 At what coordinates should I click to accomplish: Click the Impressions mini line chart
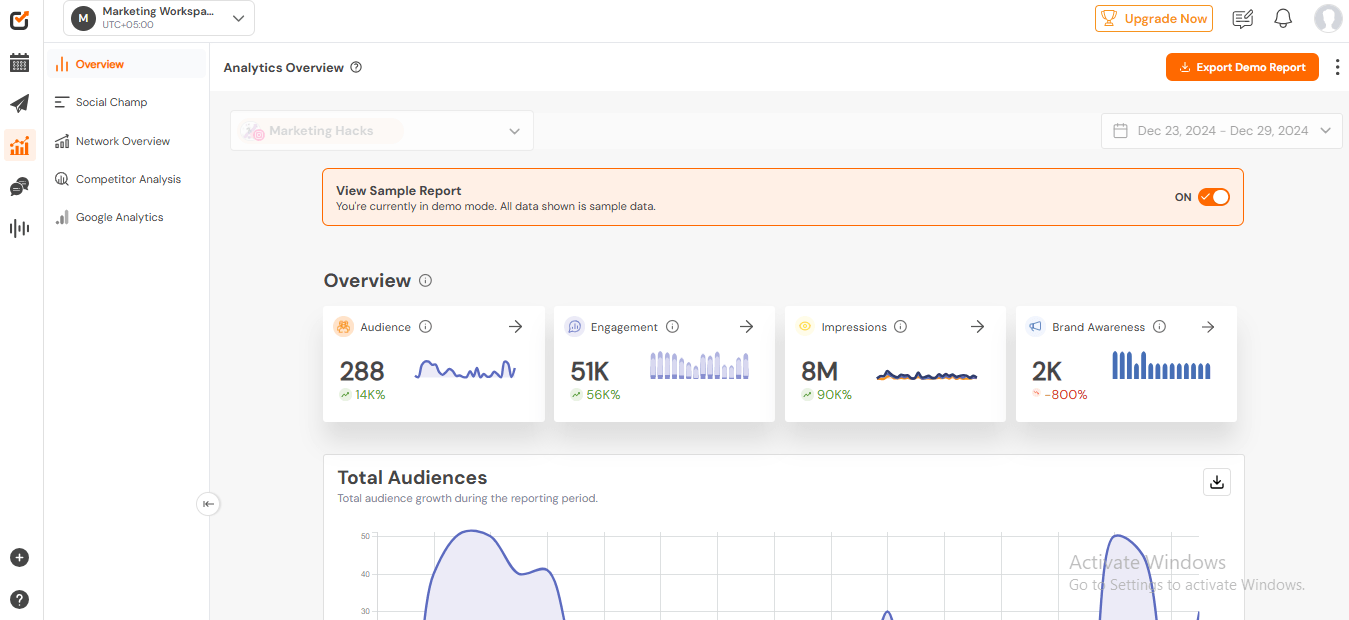click(927, 376)
